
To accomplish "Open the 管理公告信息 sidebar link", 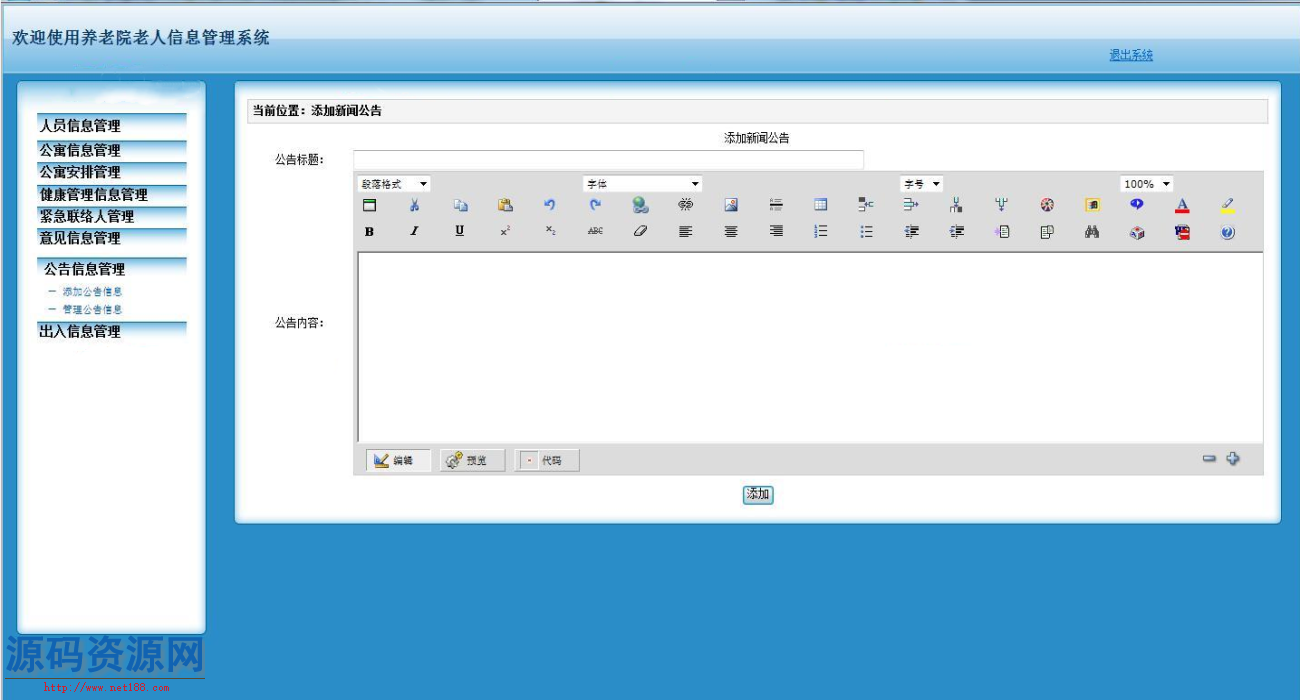I will (x=92, y=310).
